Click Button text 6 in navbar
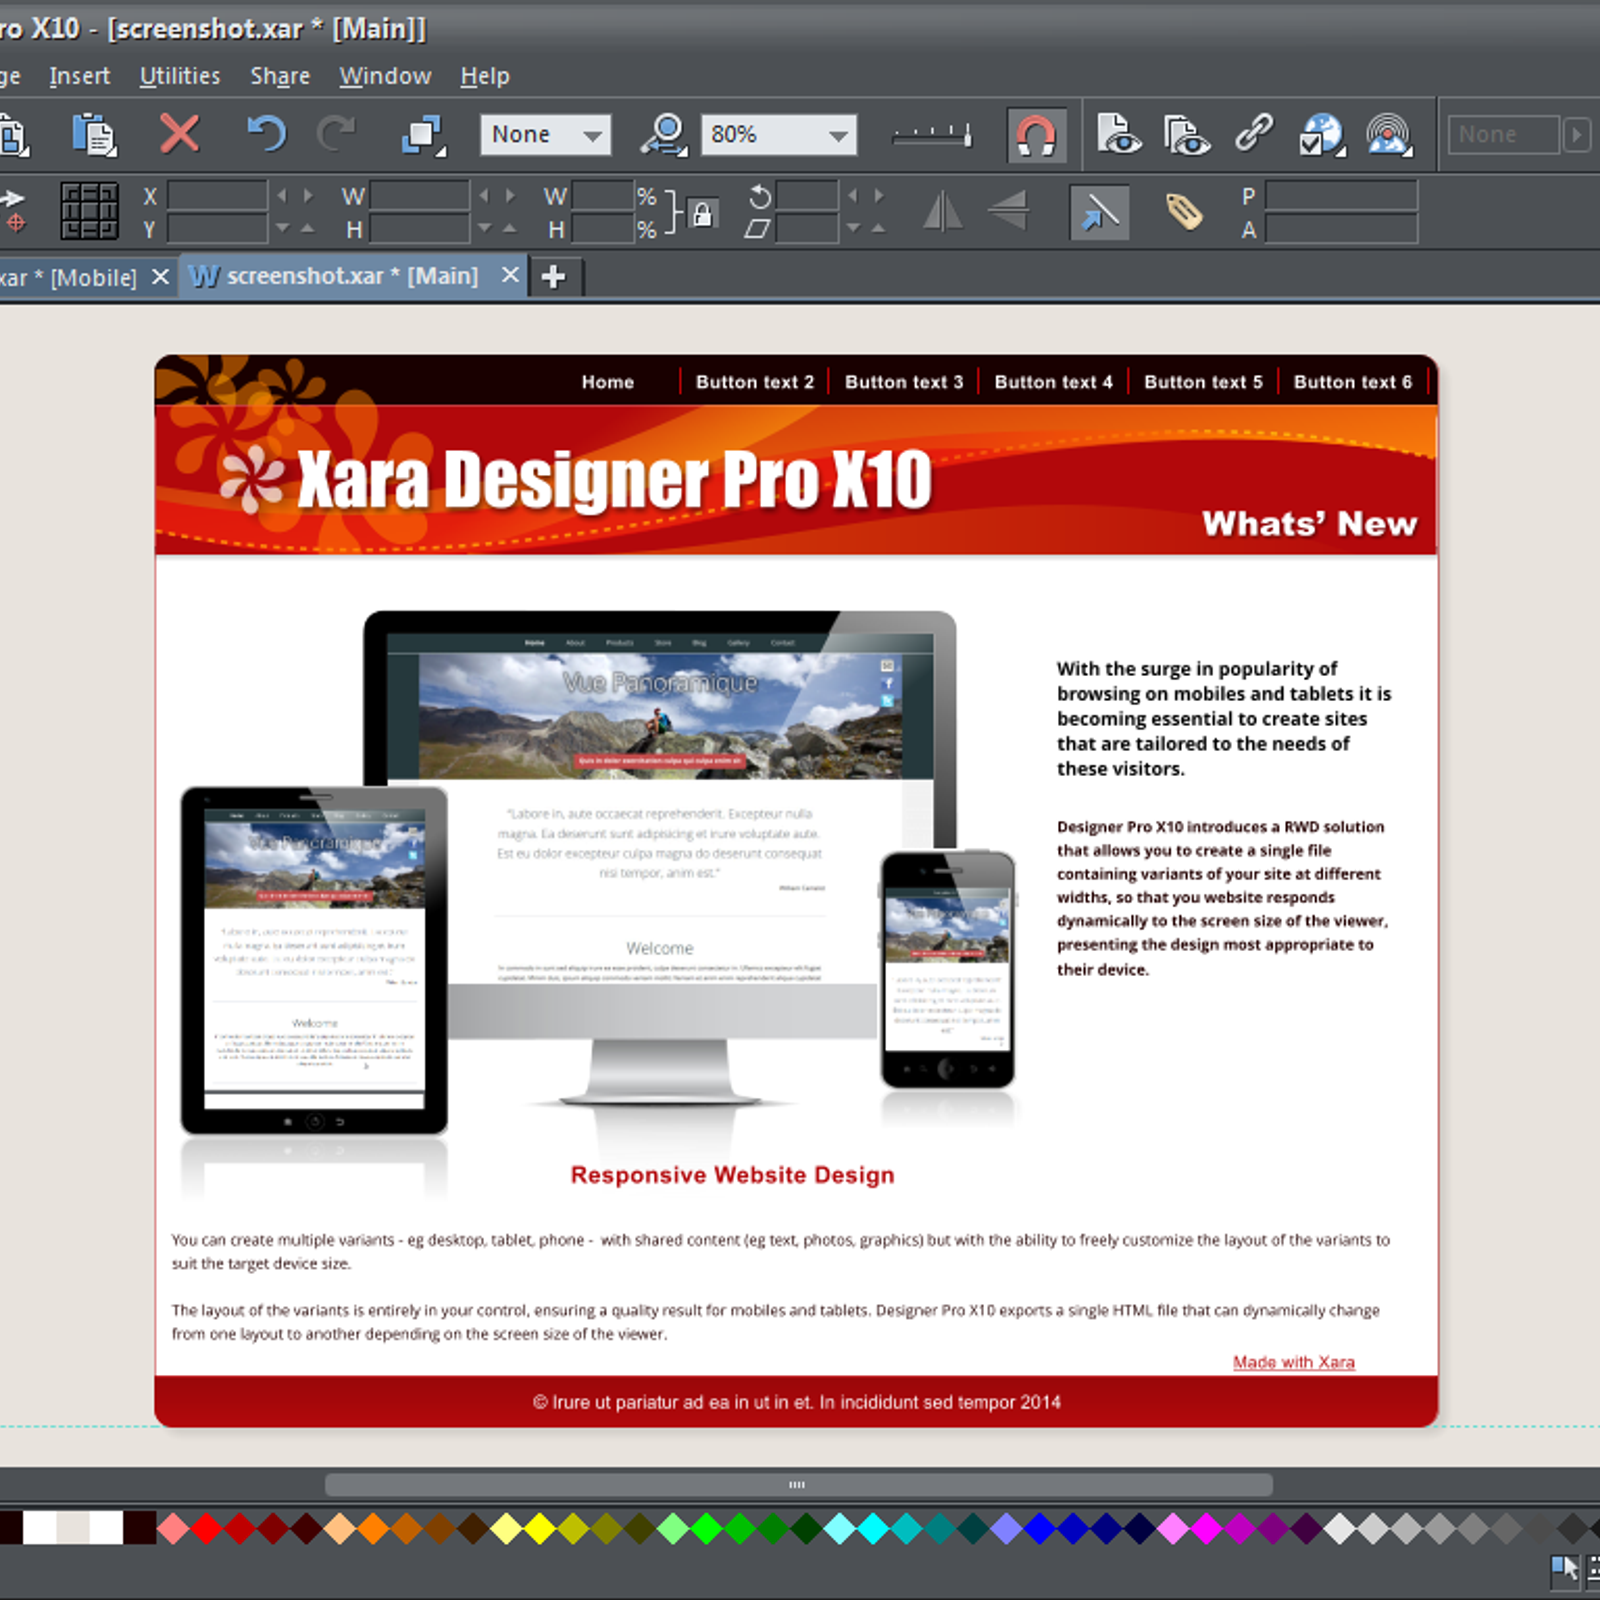This screenshot has height=1600, width=1600. click(1353, 382)
